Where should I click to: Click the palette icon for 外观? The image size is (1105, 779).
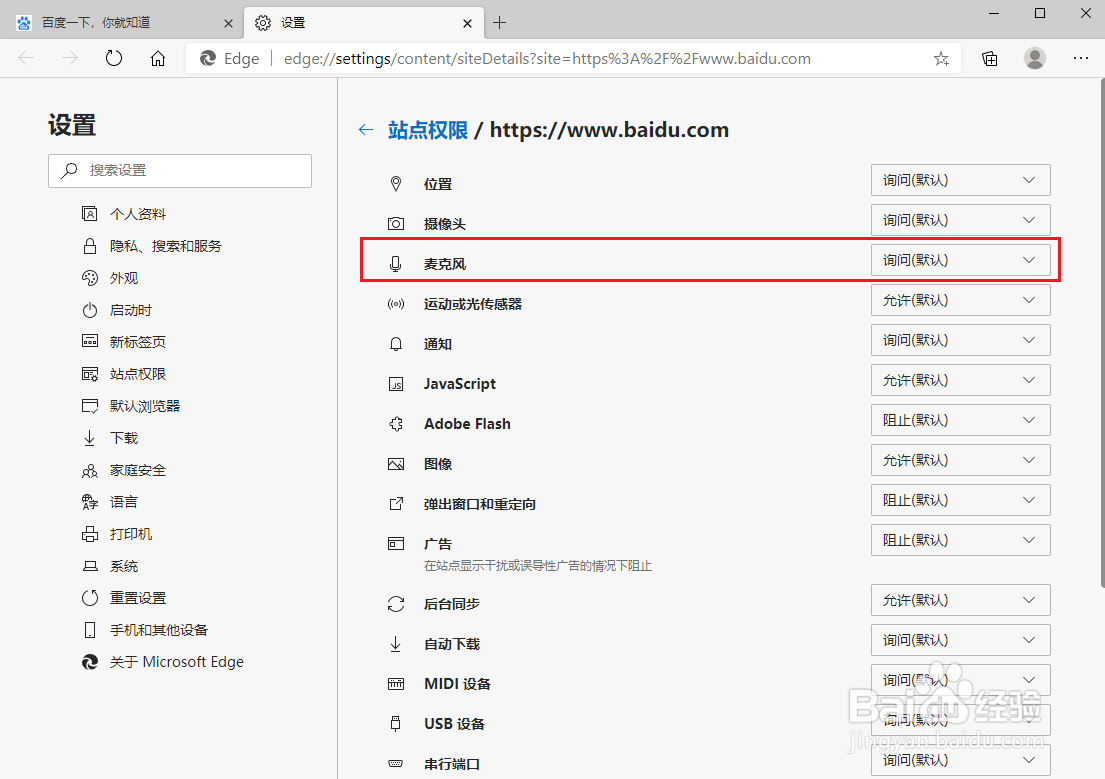[89, 278]
